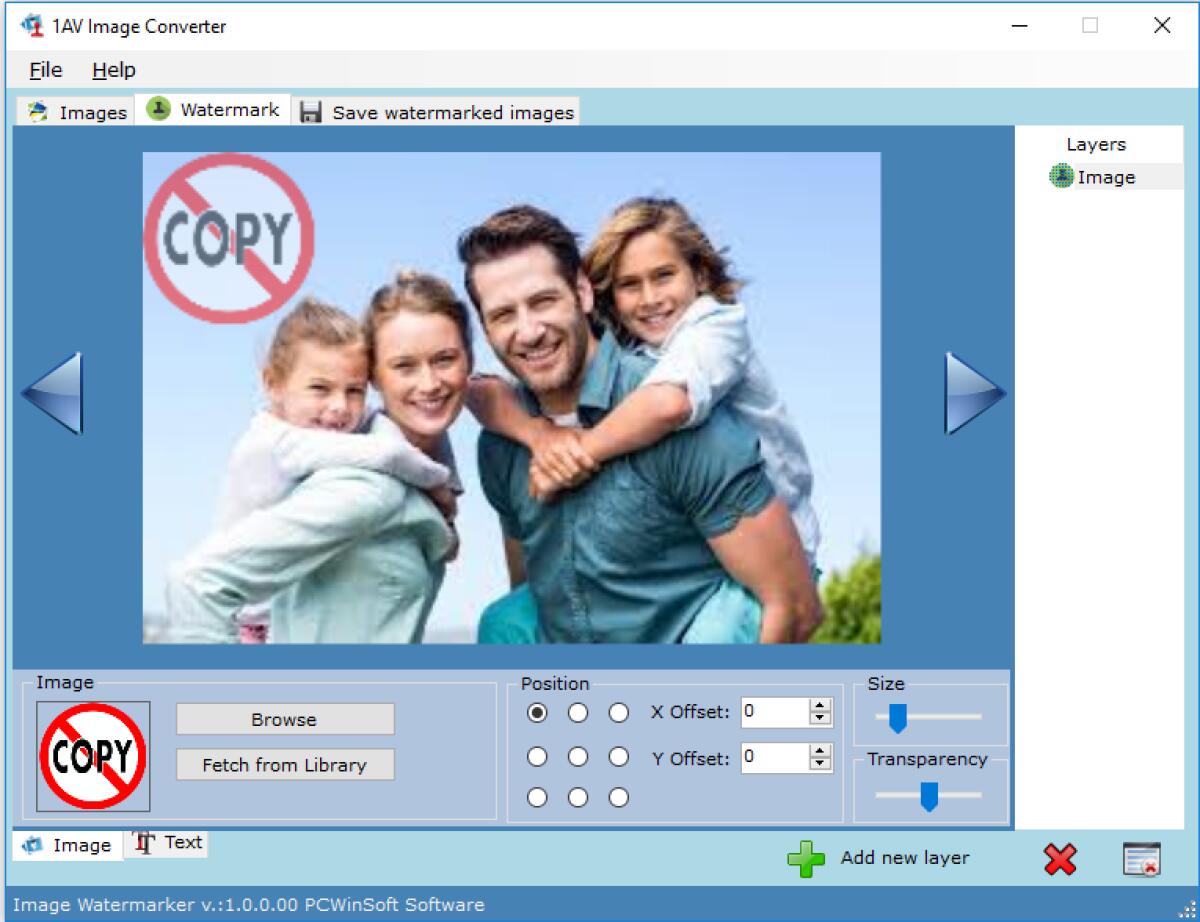Open the File menu
1200x922 pixels.
coord(46,70)
